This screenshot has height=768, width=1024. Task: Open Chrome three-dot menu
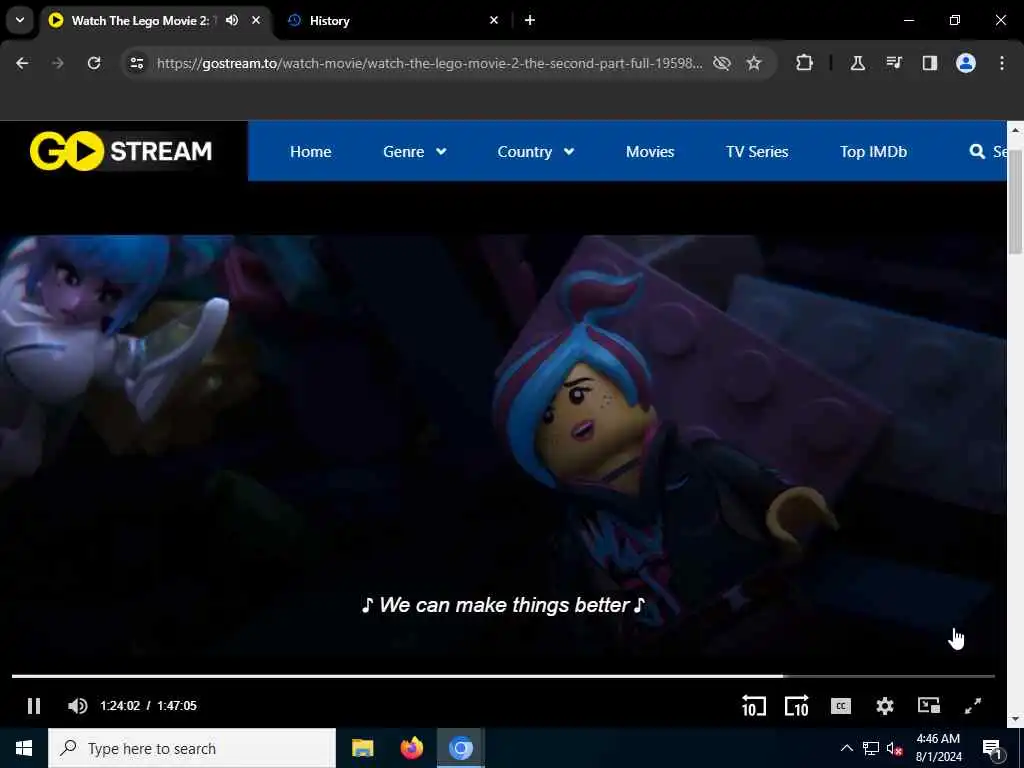point(1002,63)
